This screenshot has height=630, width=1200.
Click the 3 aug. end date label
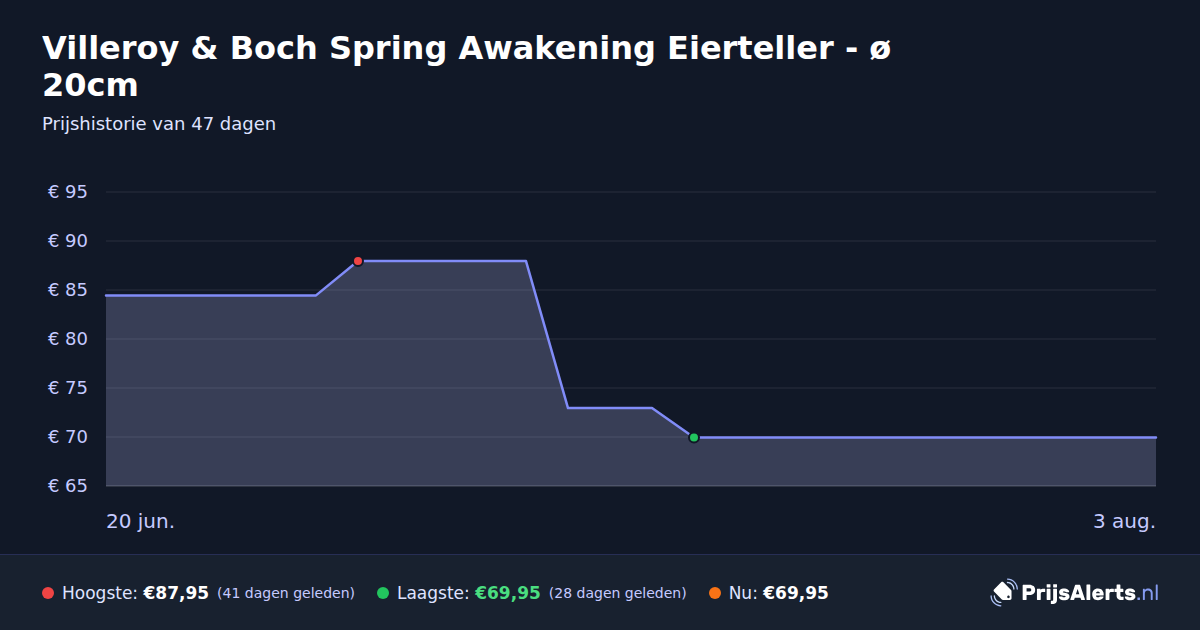[x=1124, y=522]
